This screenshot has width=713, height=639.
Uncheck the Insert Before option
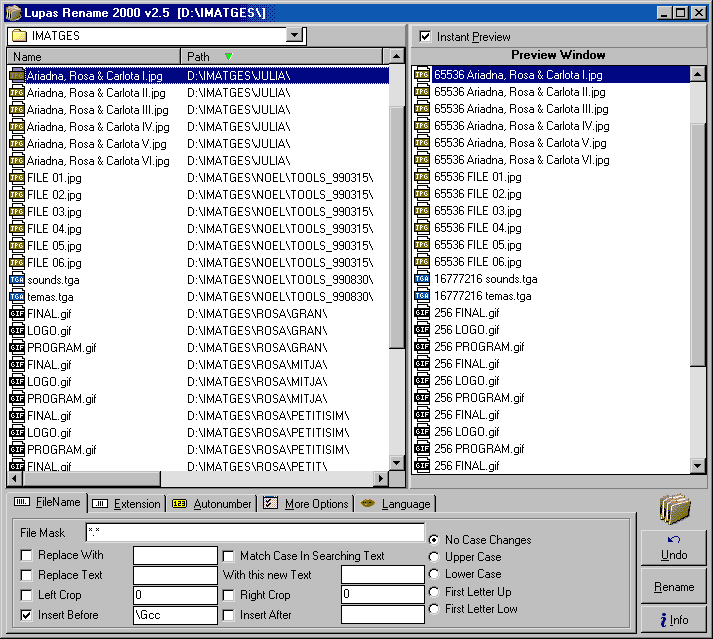27,615
